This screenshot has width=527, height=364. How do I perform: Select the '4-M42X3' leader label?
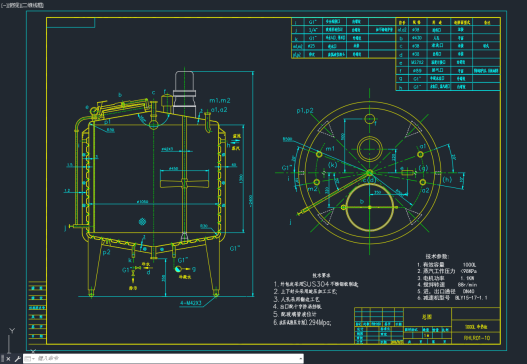point(191,303)
